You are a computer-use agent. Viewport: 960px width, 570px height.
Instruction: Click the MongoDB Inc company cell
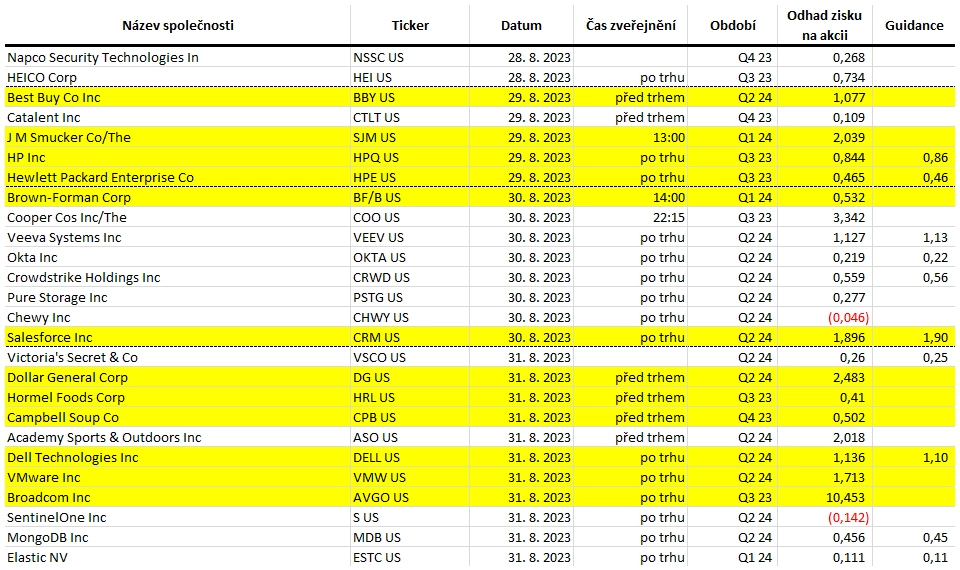coord(178,538)
